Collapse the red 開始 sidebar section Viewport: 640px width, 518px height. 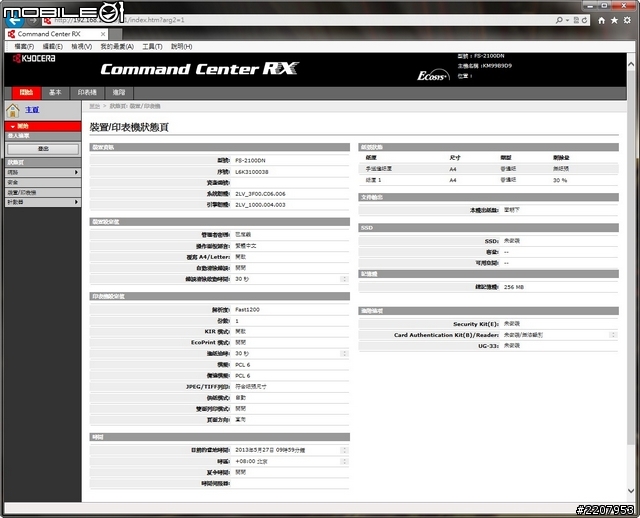[43, 126]
